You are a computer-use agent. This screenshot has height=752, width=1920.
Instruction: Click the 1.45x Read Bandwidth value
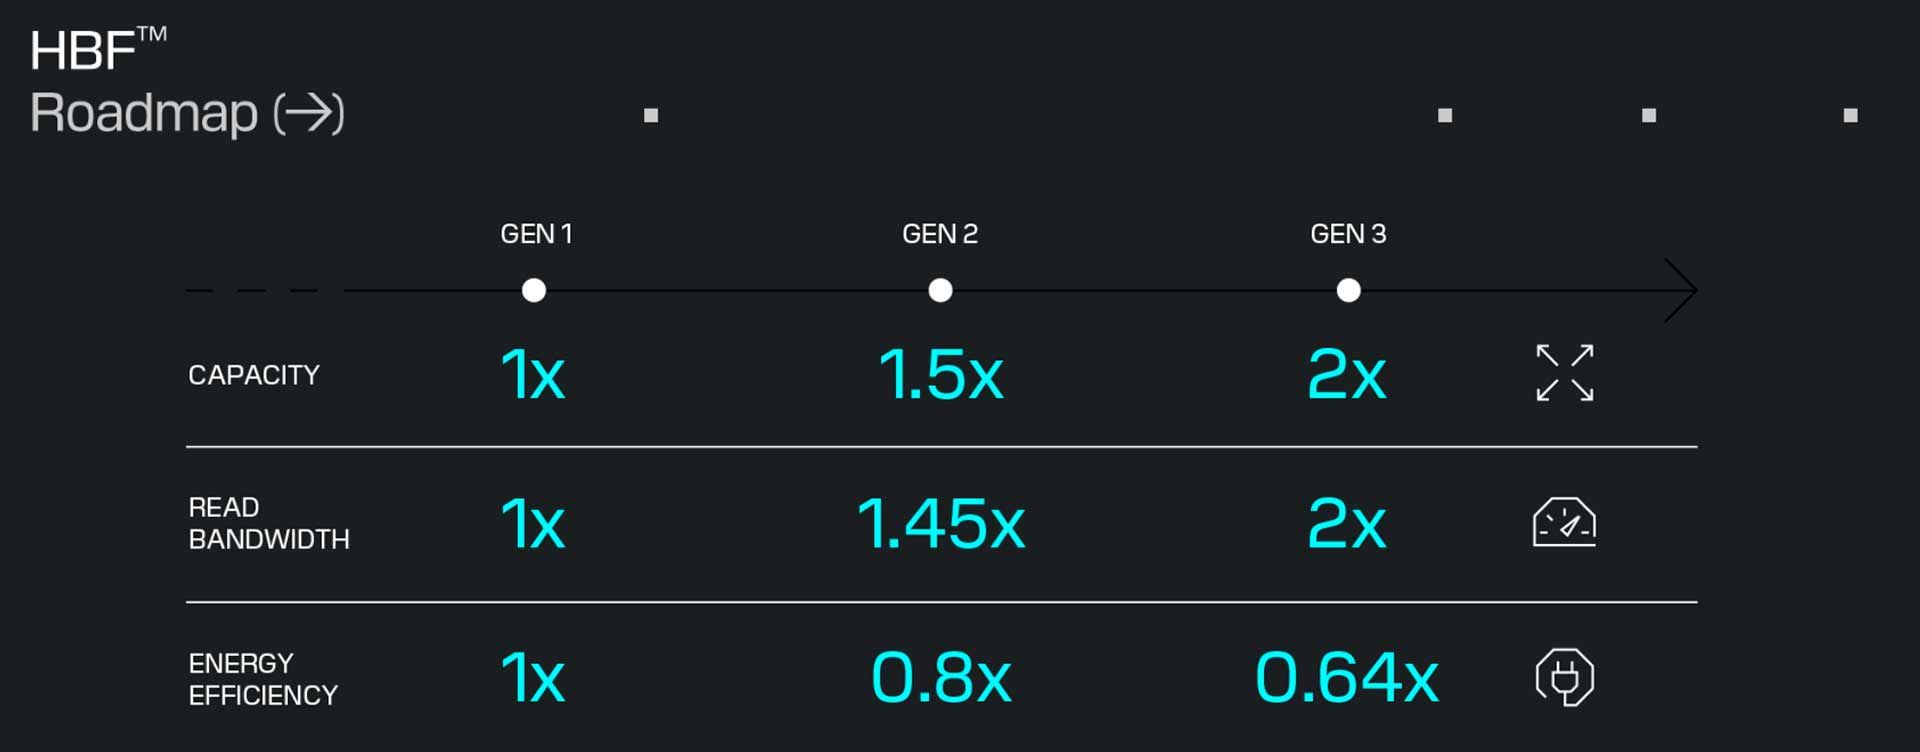tap(940, 523)
